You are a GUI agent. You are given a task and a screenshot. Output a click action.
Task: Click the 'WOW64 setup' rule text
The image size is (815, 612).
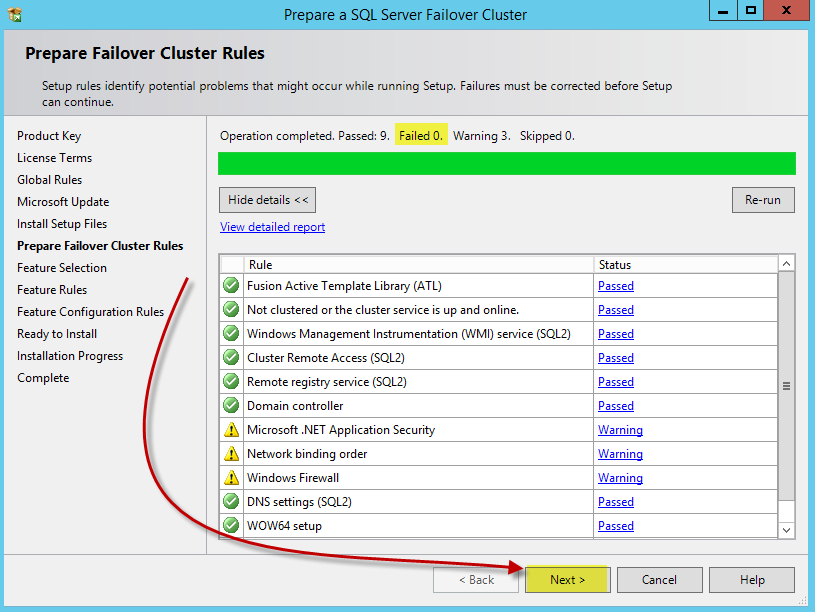284,526
